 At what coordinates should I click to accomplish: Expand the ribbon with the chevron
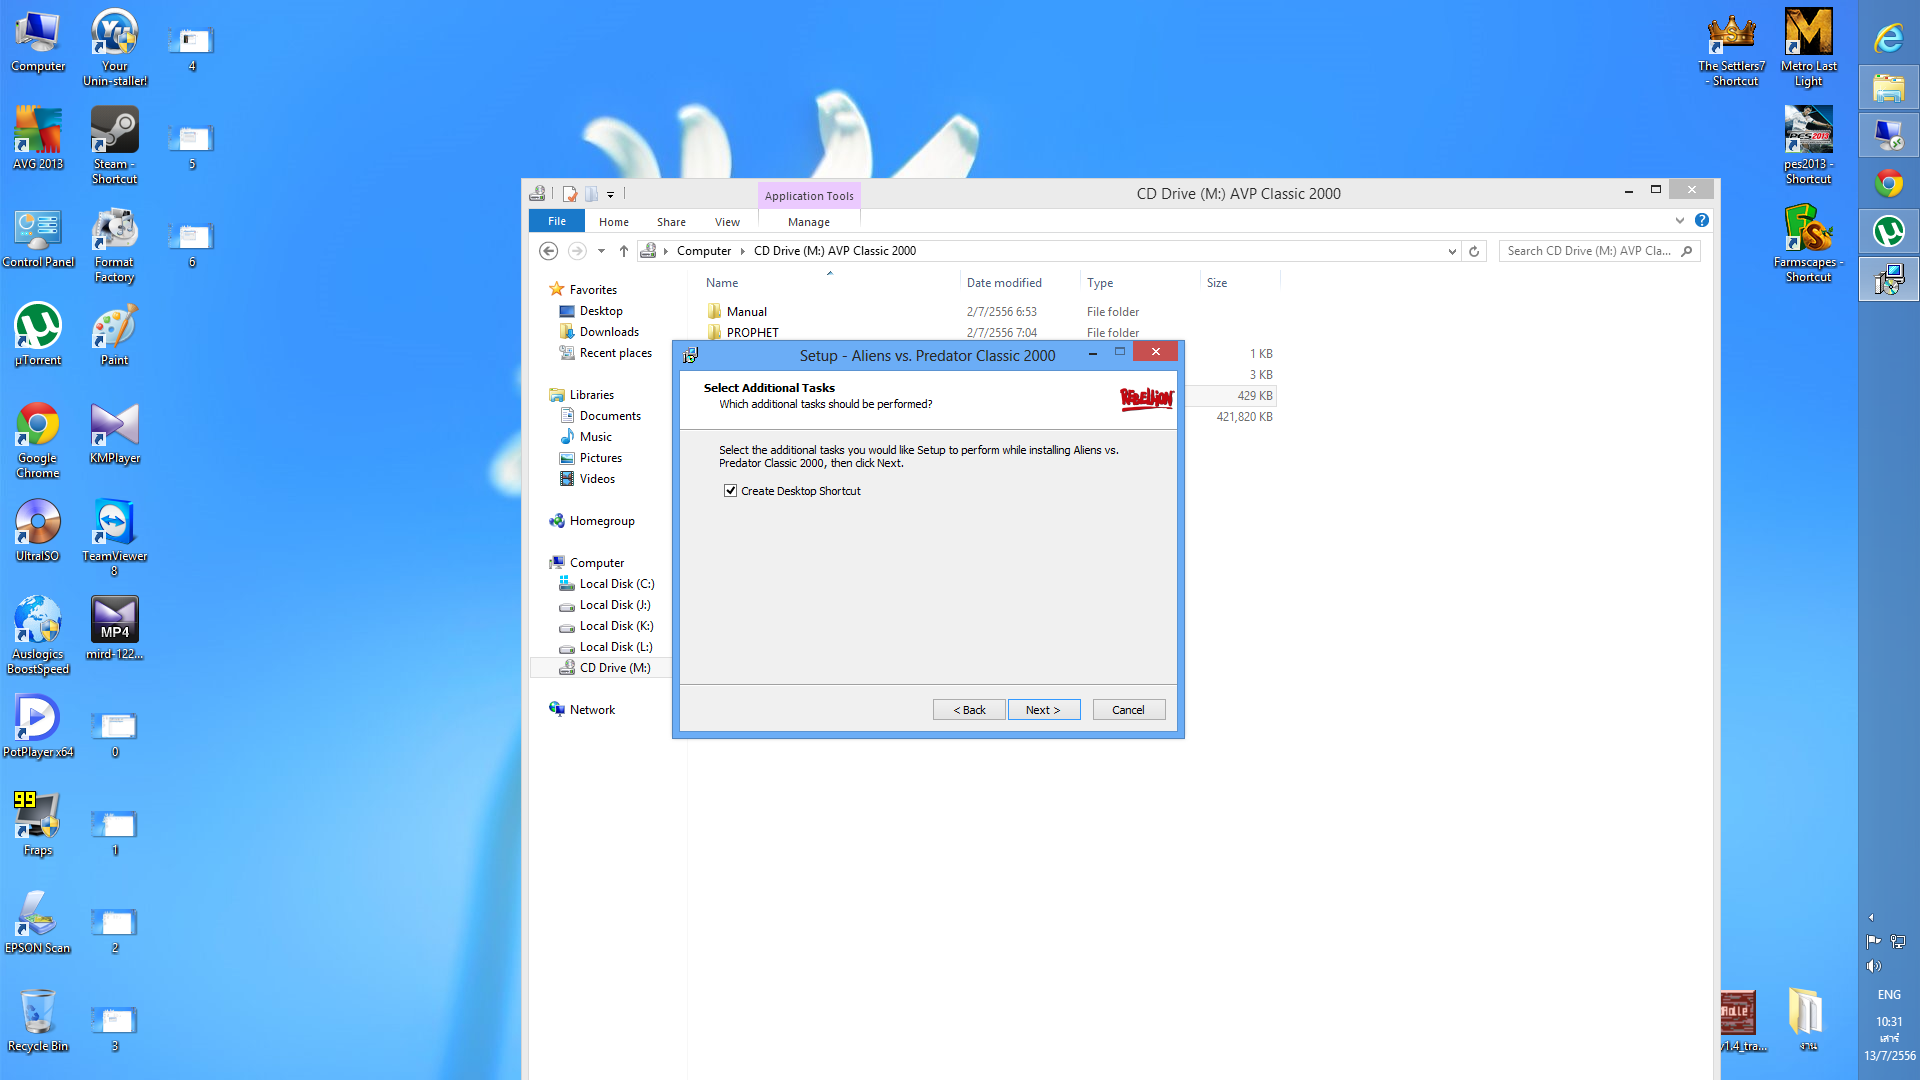click(x=1680, y=220)
